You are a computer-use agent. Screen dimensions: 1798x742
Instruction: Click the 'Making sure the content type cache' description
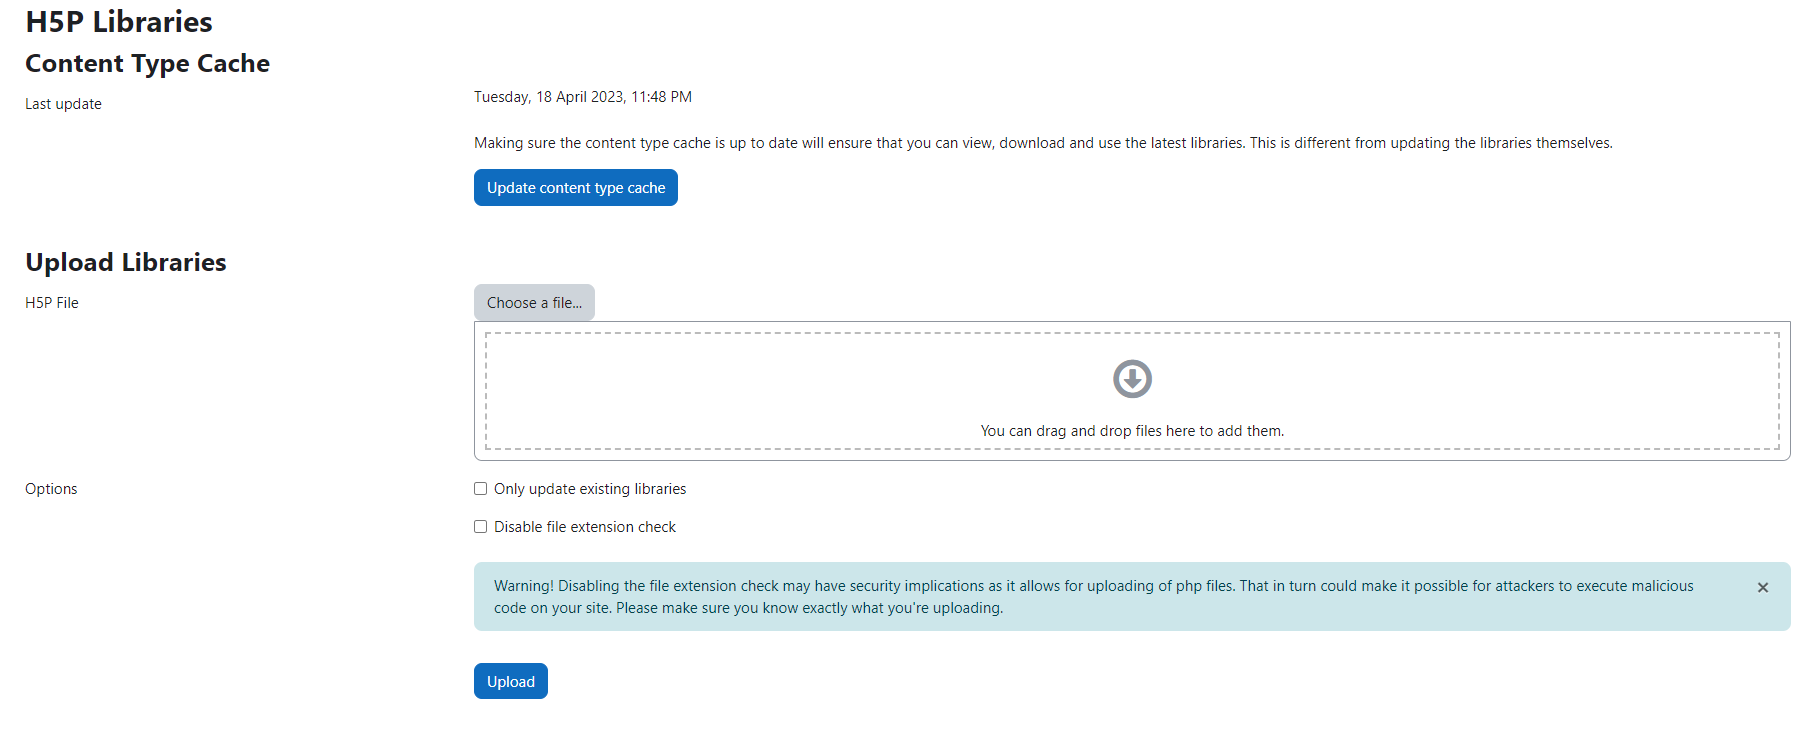1043,143
